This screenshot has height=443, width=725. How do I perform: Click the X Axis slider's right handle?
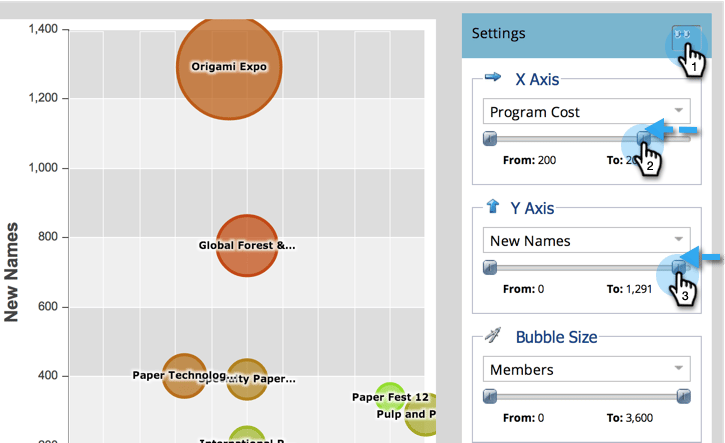tap(643, 138)
